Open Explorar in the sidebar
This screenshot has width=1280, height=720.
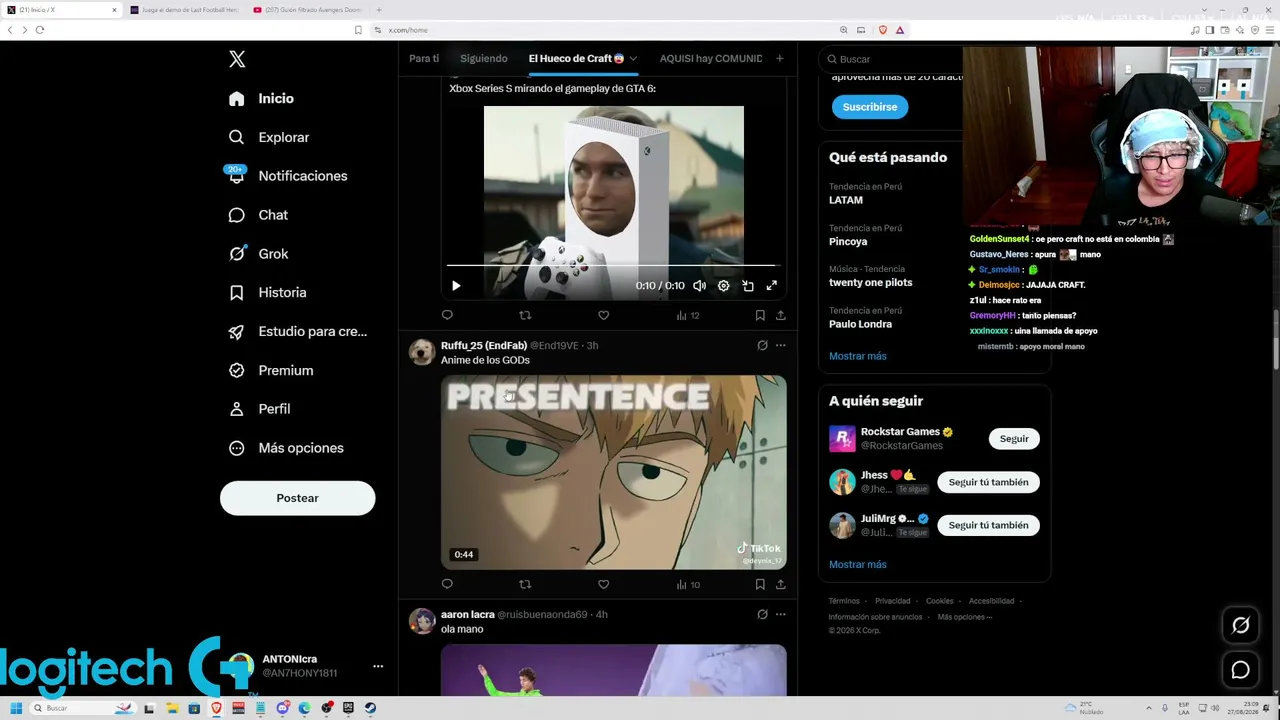tap(269, 137)
